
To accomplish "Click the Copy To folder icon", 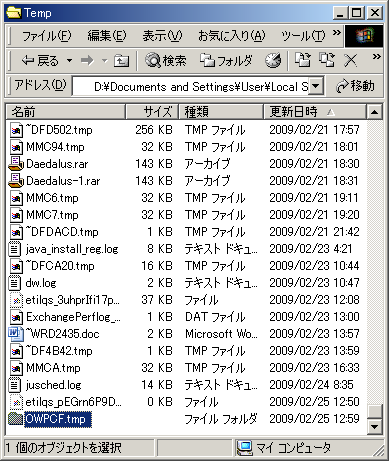I will pyautogui.click(x=327, y=60).
